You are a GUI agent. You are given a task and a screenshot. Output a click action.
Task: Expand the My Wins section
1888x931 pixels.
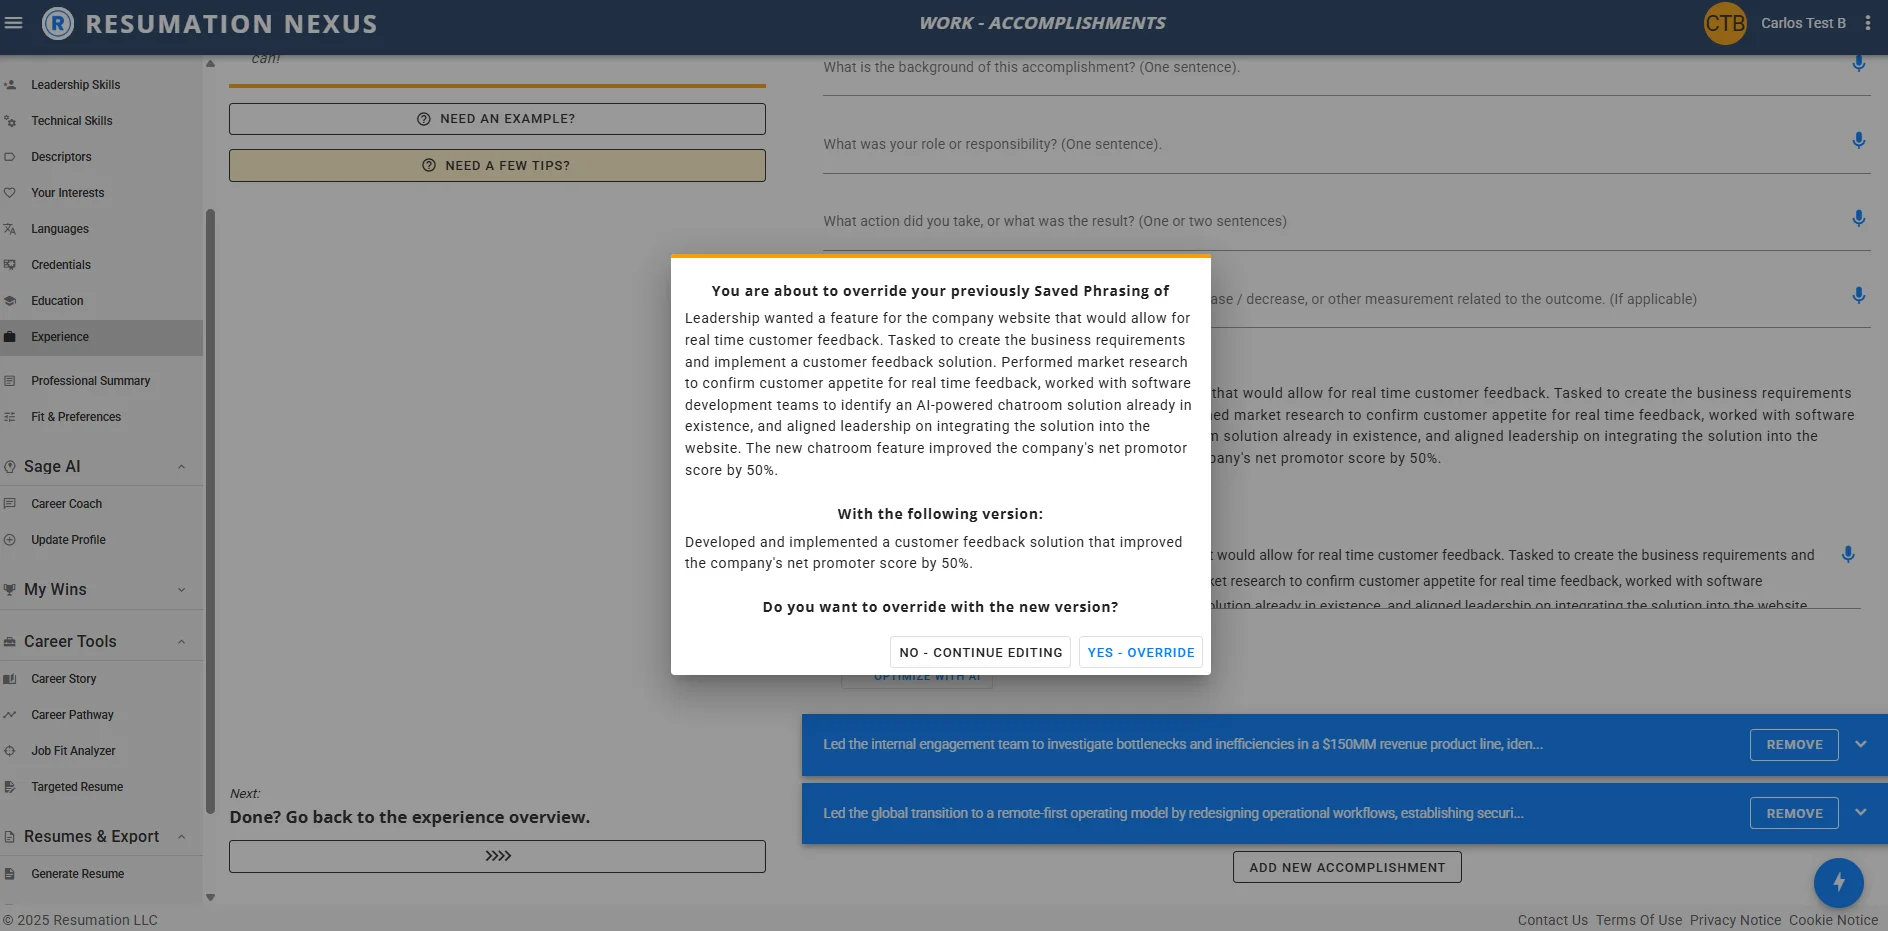tap(181, 590)
